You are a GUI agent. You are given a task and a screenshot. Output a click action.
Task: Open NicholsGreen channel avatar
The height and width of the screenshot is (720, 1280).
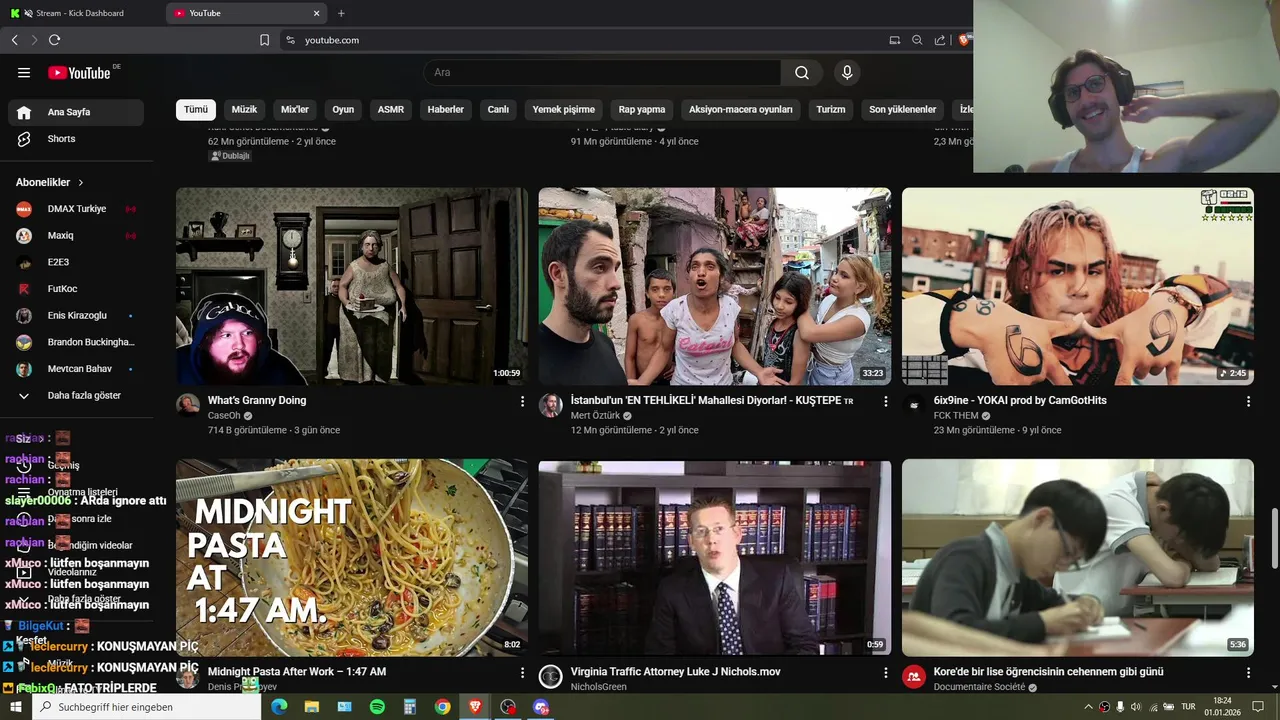pyautogui.click(x=550, y=677)
